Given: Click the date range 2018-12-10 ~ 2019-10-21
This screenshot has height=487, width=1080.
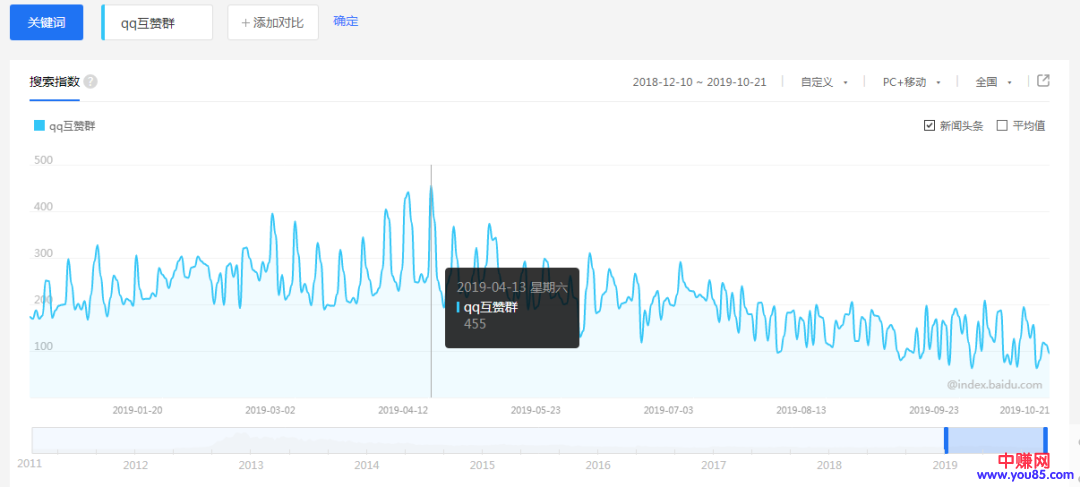Looking at the screenshot, I should [x=699, y=82].
